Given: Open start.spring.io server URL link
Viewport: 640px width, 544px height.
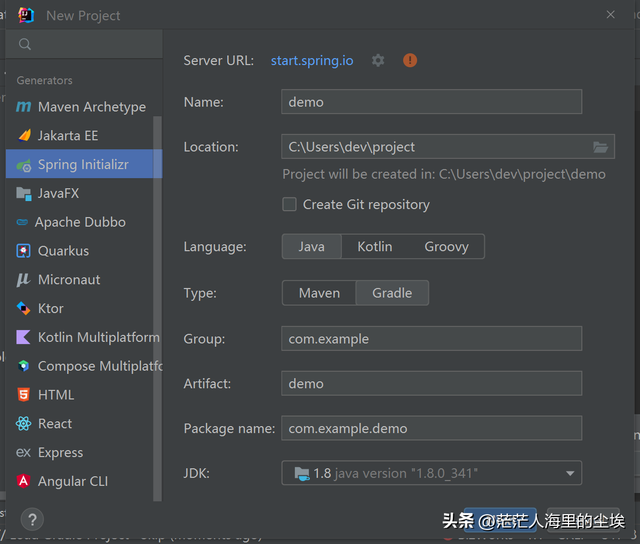Looking at the screenshot, I should coord(312,60).
